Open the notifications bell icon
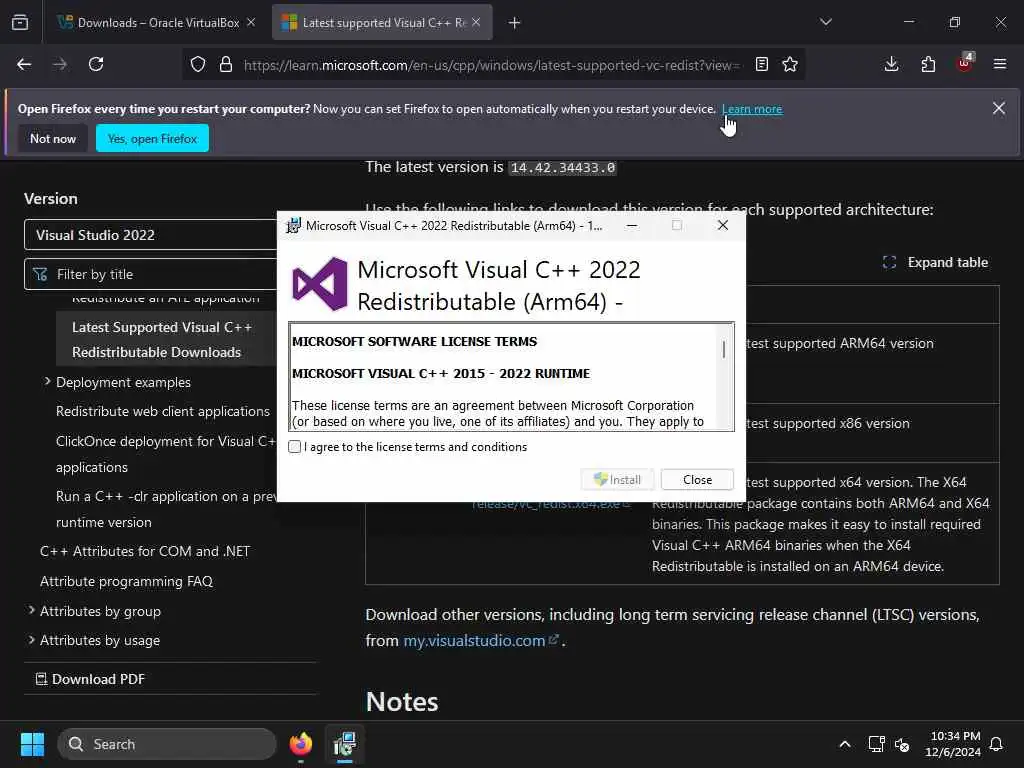Image resolution: width=1024 pixels, height=768 pixels. [996, 744]
